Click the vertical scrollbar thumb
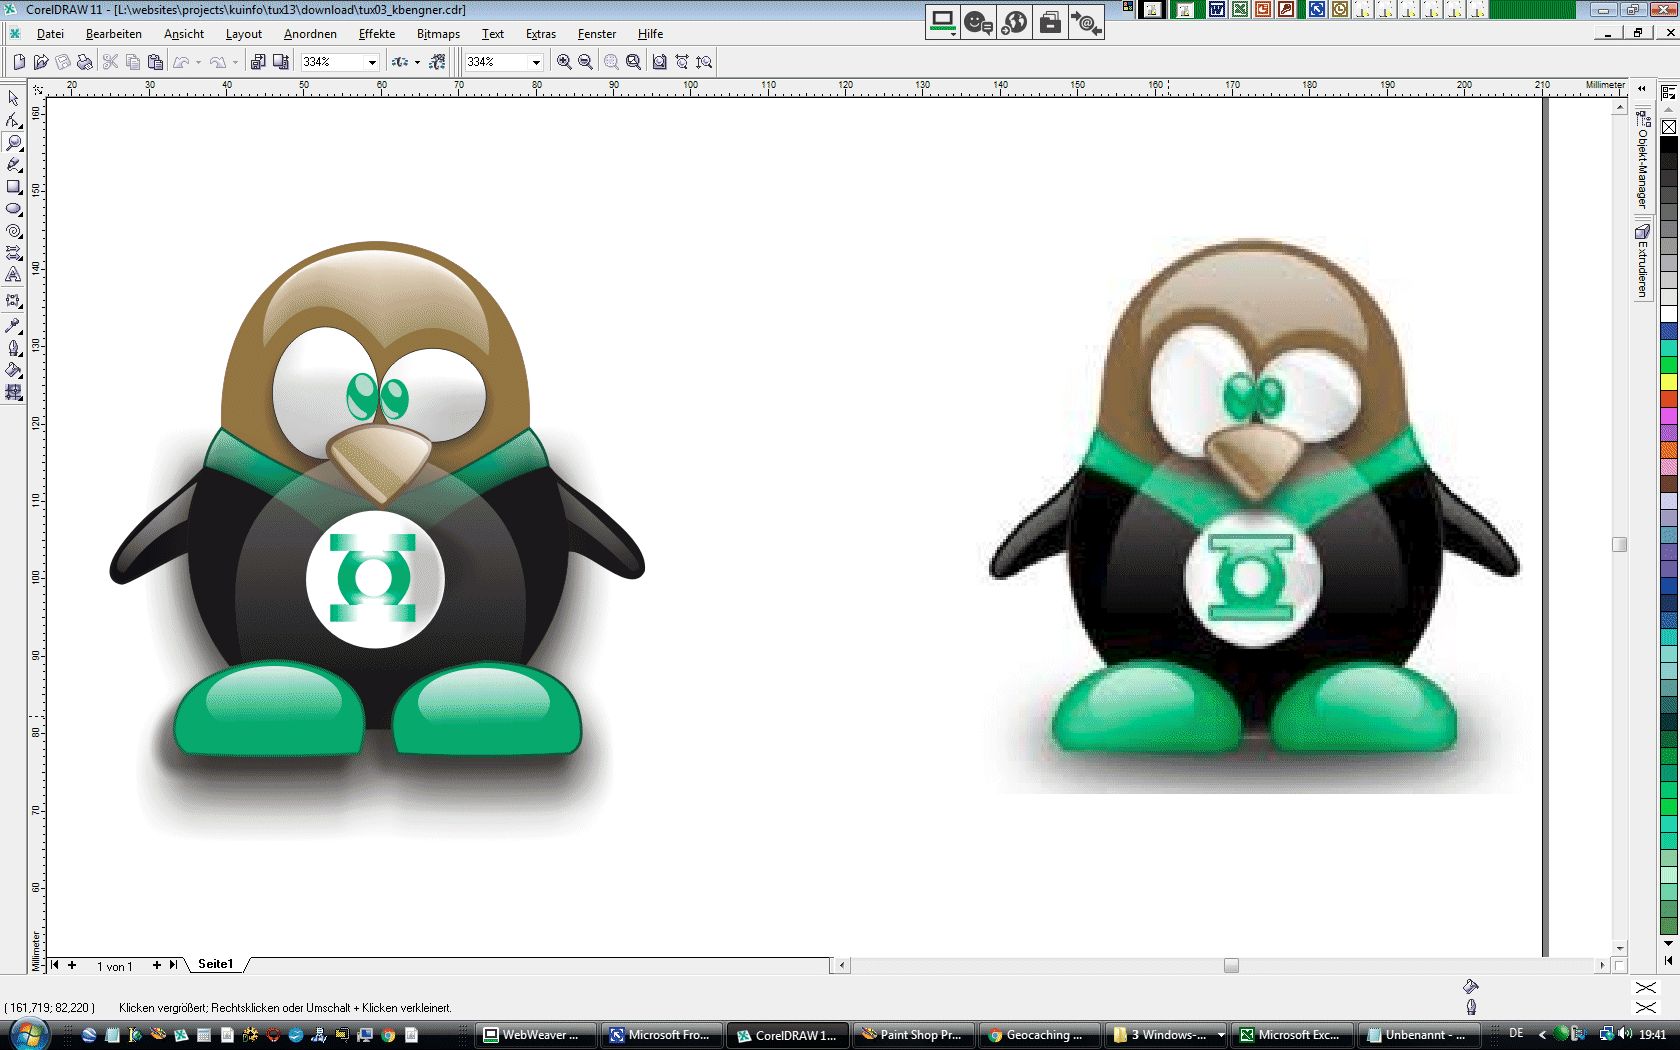 click(x=1619, y=544)
